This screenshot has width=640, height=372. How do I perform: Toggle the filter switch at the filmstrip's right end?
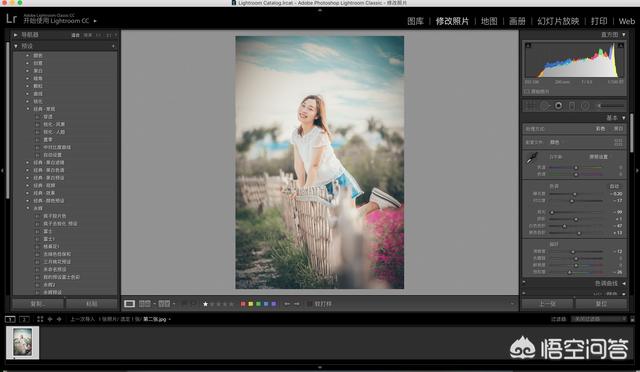point(632,319)
